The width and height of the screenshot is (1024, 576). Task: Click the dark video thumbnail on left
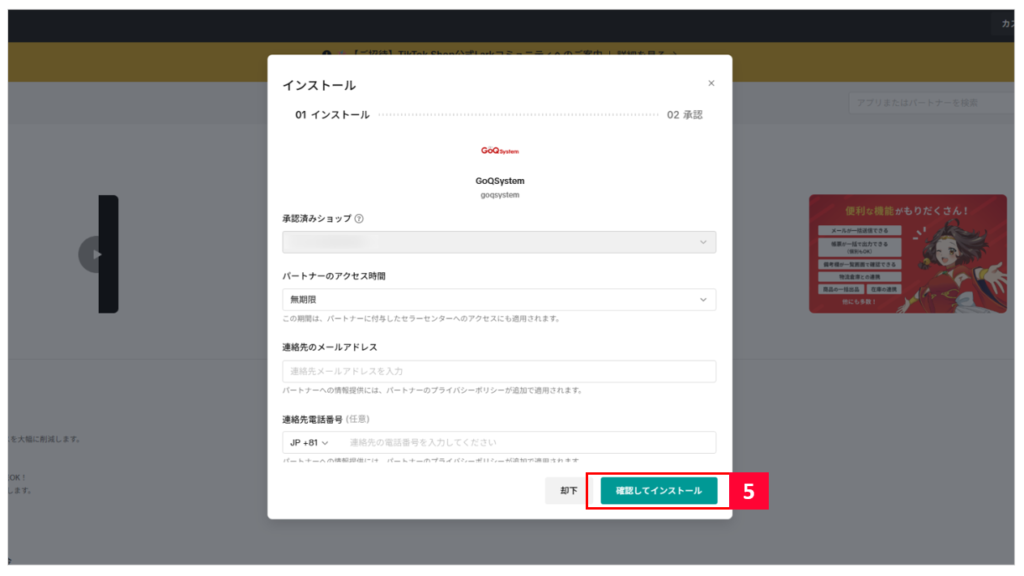click(108, 254)
